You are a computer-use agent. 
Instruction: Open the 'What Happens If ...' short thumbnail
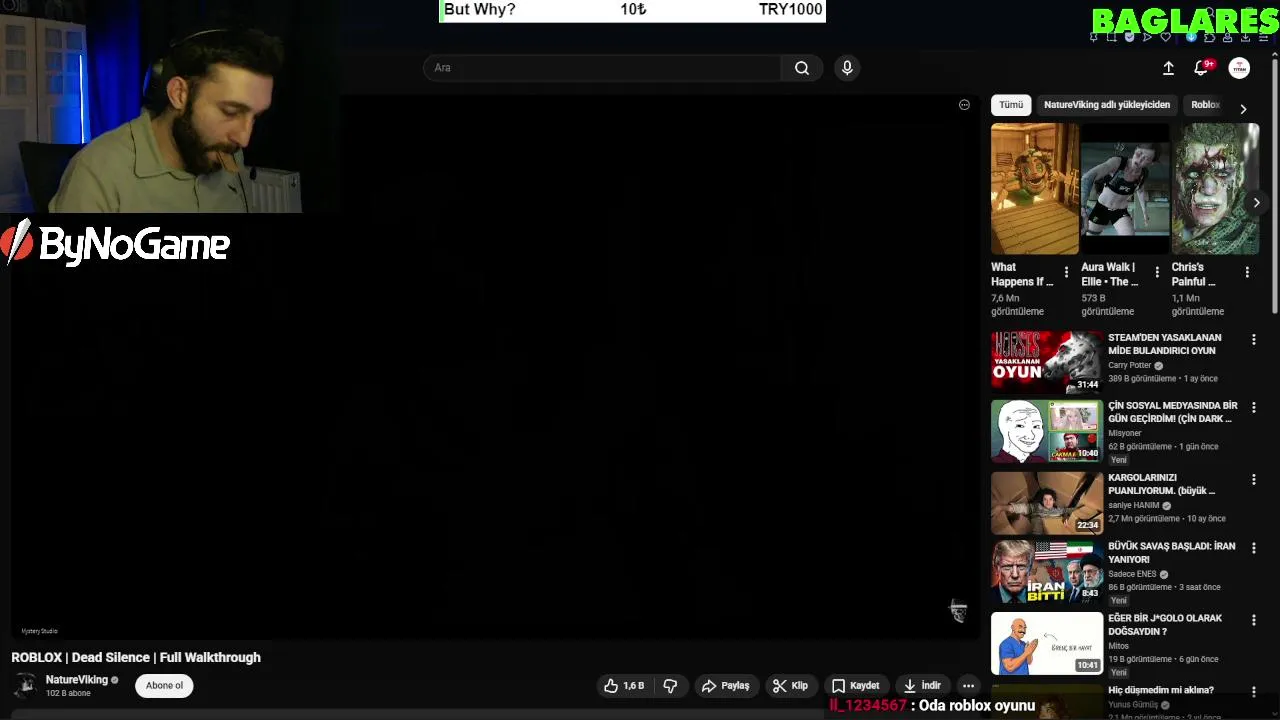coord(1034,189)
